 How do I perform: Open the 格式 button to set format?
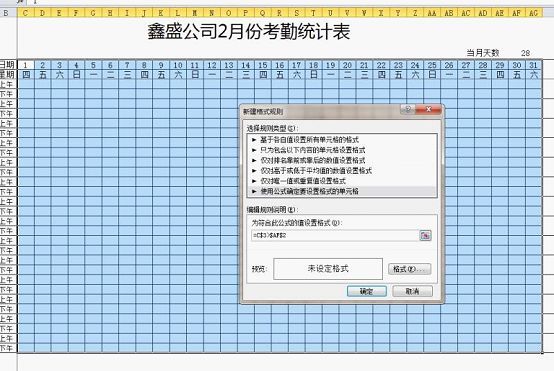pyautogui.click(x=409, y=269)
